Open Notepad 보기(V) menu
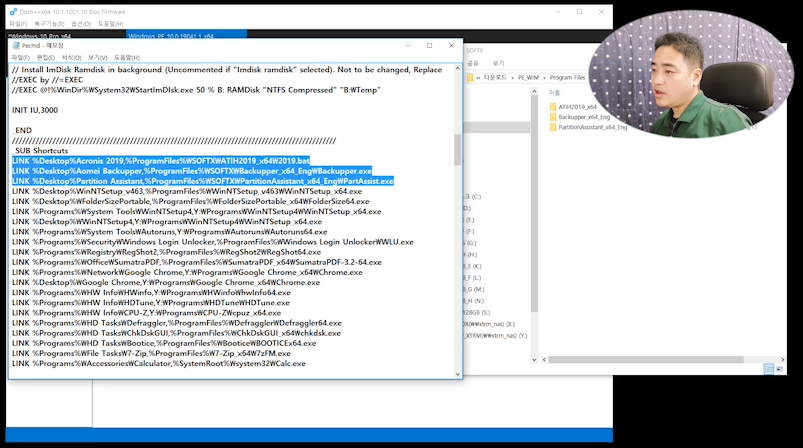Image resolution: width=803 pixels, height=448 pixels. pyautogui.click(x=97, y=58)
